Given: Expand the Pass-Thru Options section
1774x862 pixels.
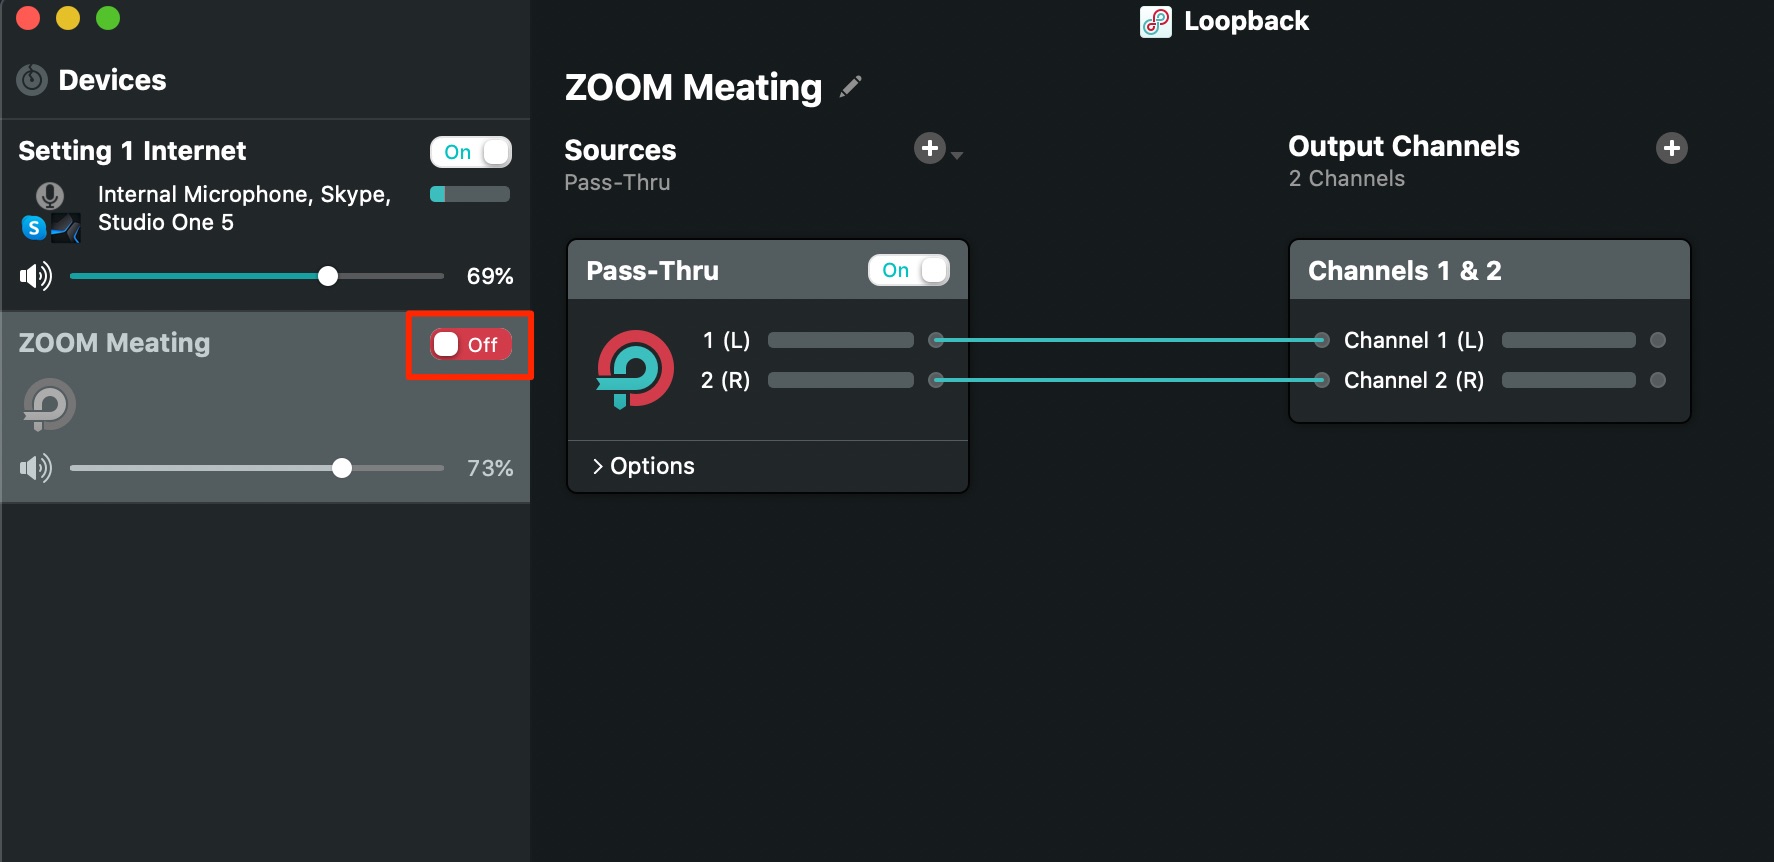Looking at the screenshot, I should coord(643,466).
